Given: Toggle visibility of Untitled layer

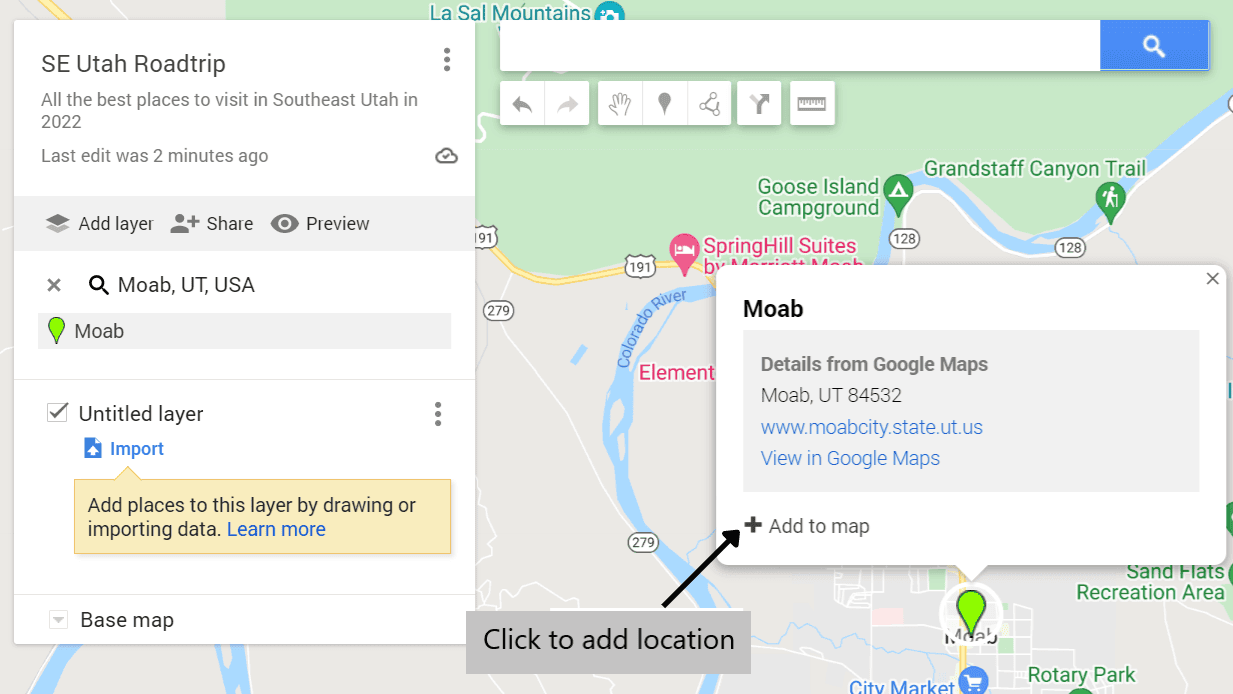Looking at the screenshot, I should [x=57, y=413].
